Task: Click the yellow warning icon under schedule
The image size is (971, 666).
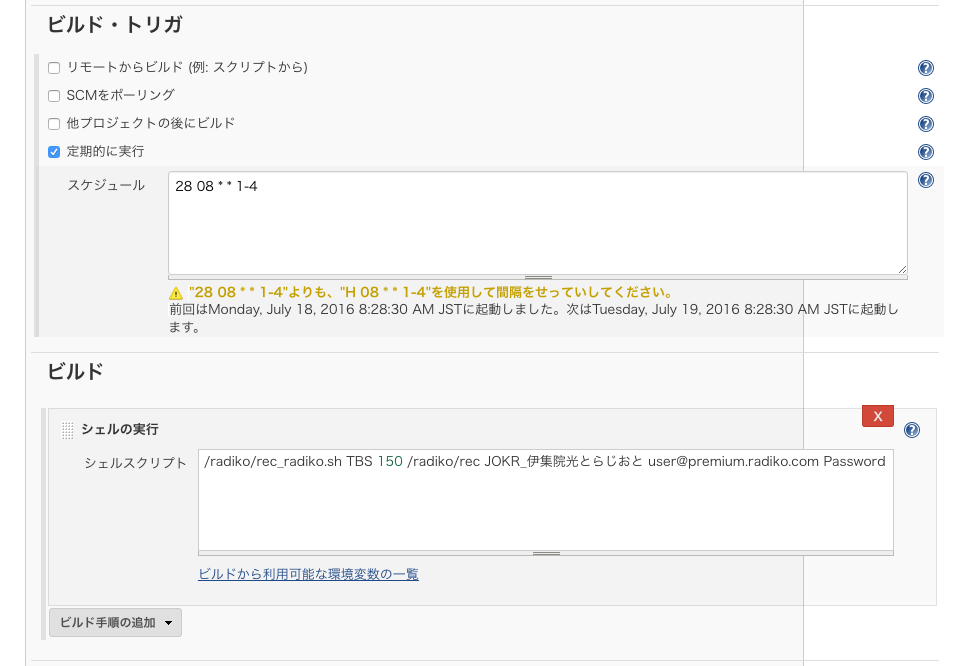Action: click(176, 293)
